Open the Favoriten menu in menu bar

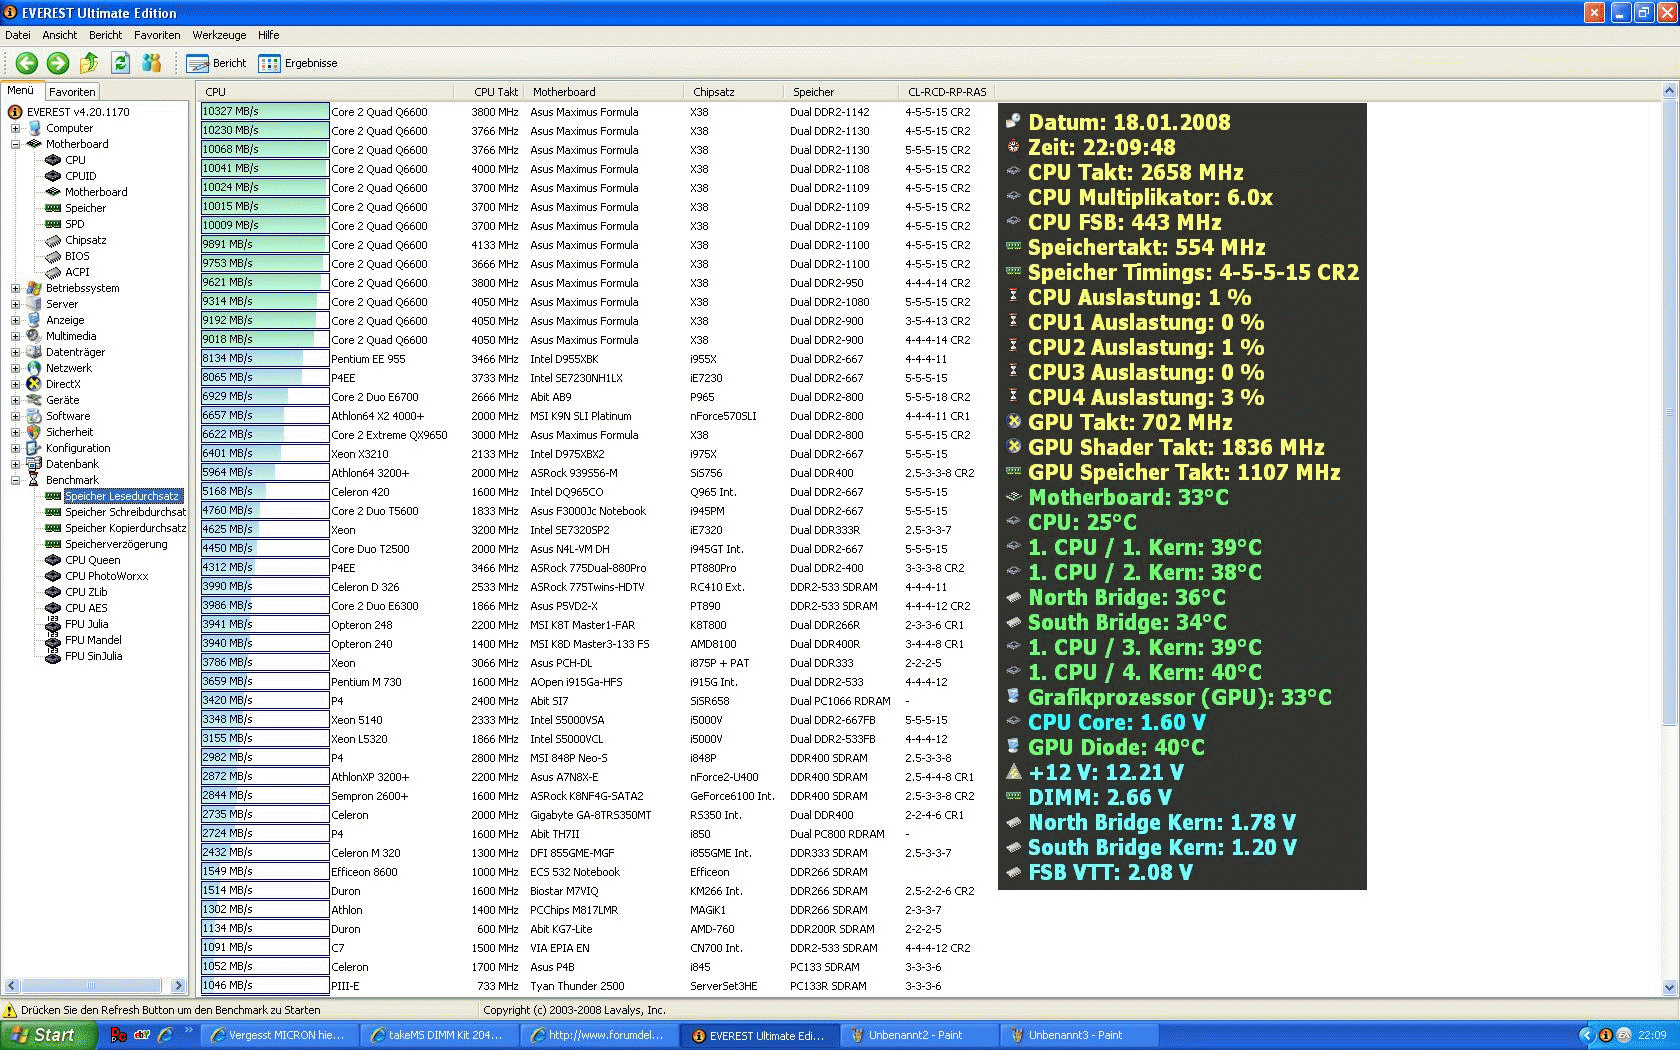(x=157, y=35)
